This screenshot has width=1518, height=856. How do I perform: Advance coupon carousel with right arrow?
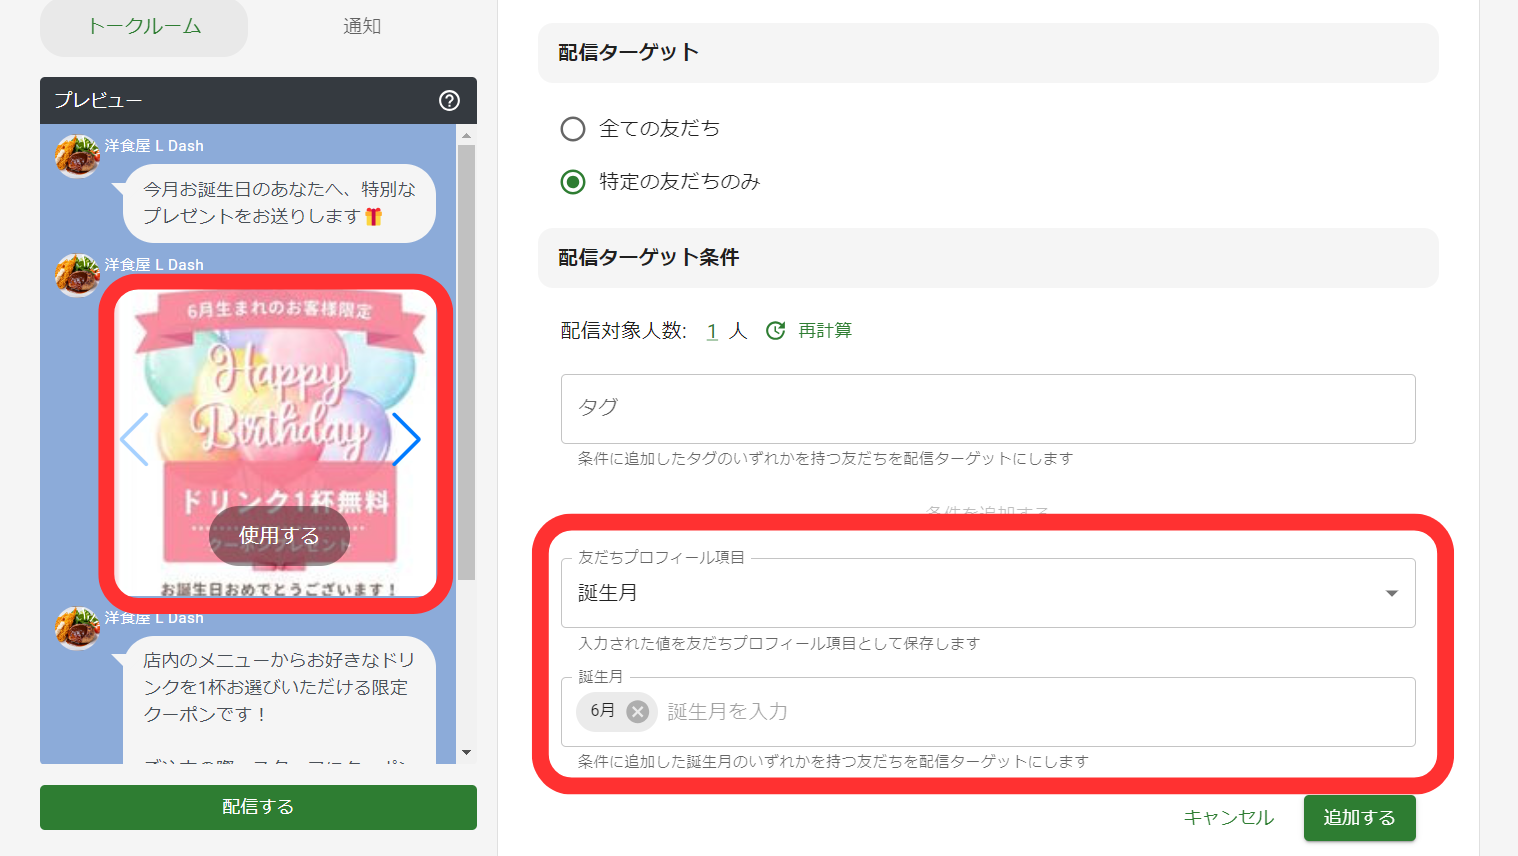407,439
